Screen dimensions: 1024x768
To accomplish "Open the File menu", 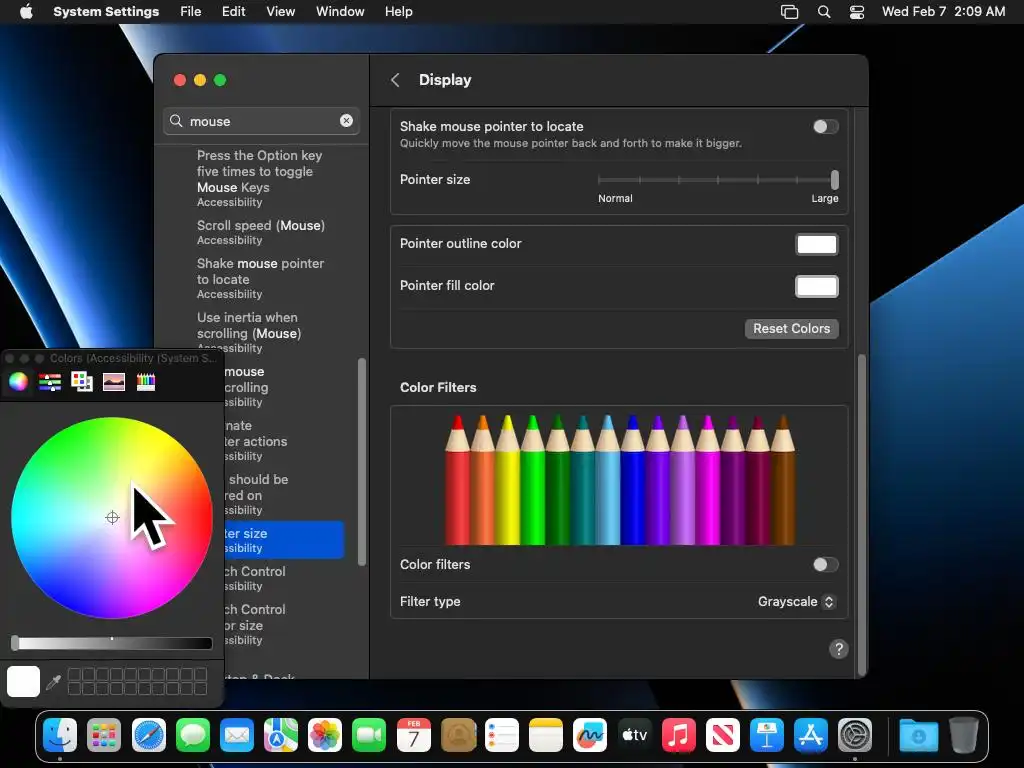I will (x=191, y=12).
